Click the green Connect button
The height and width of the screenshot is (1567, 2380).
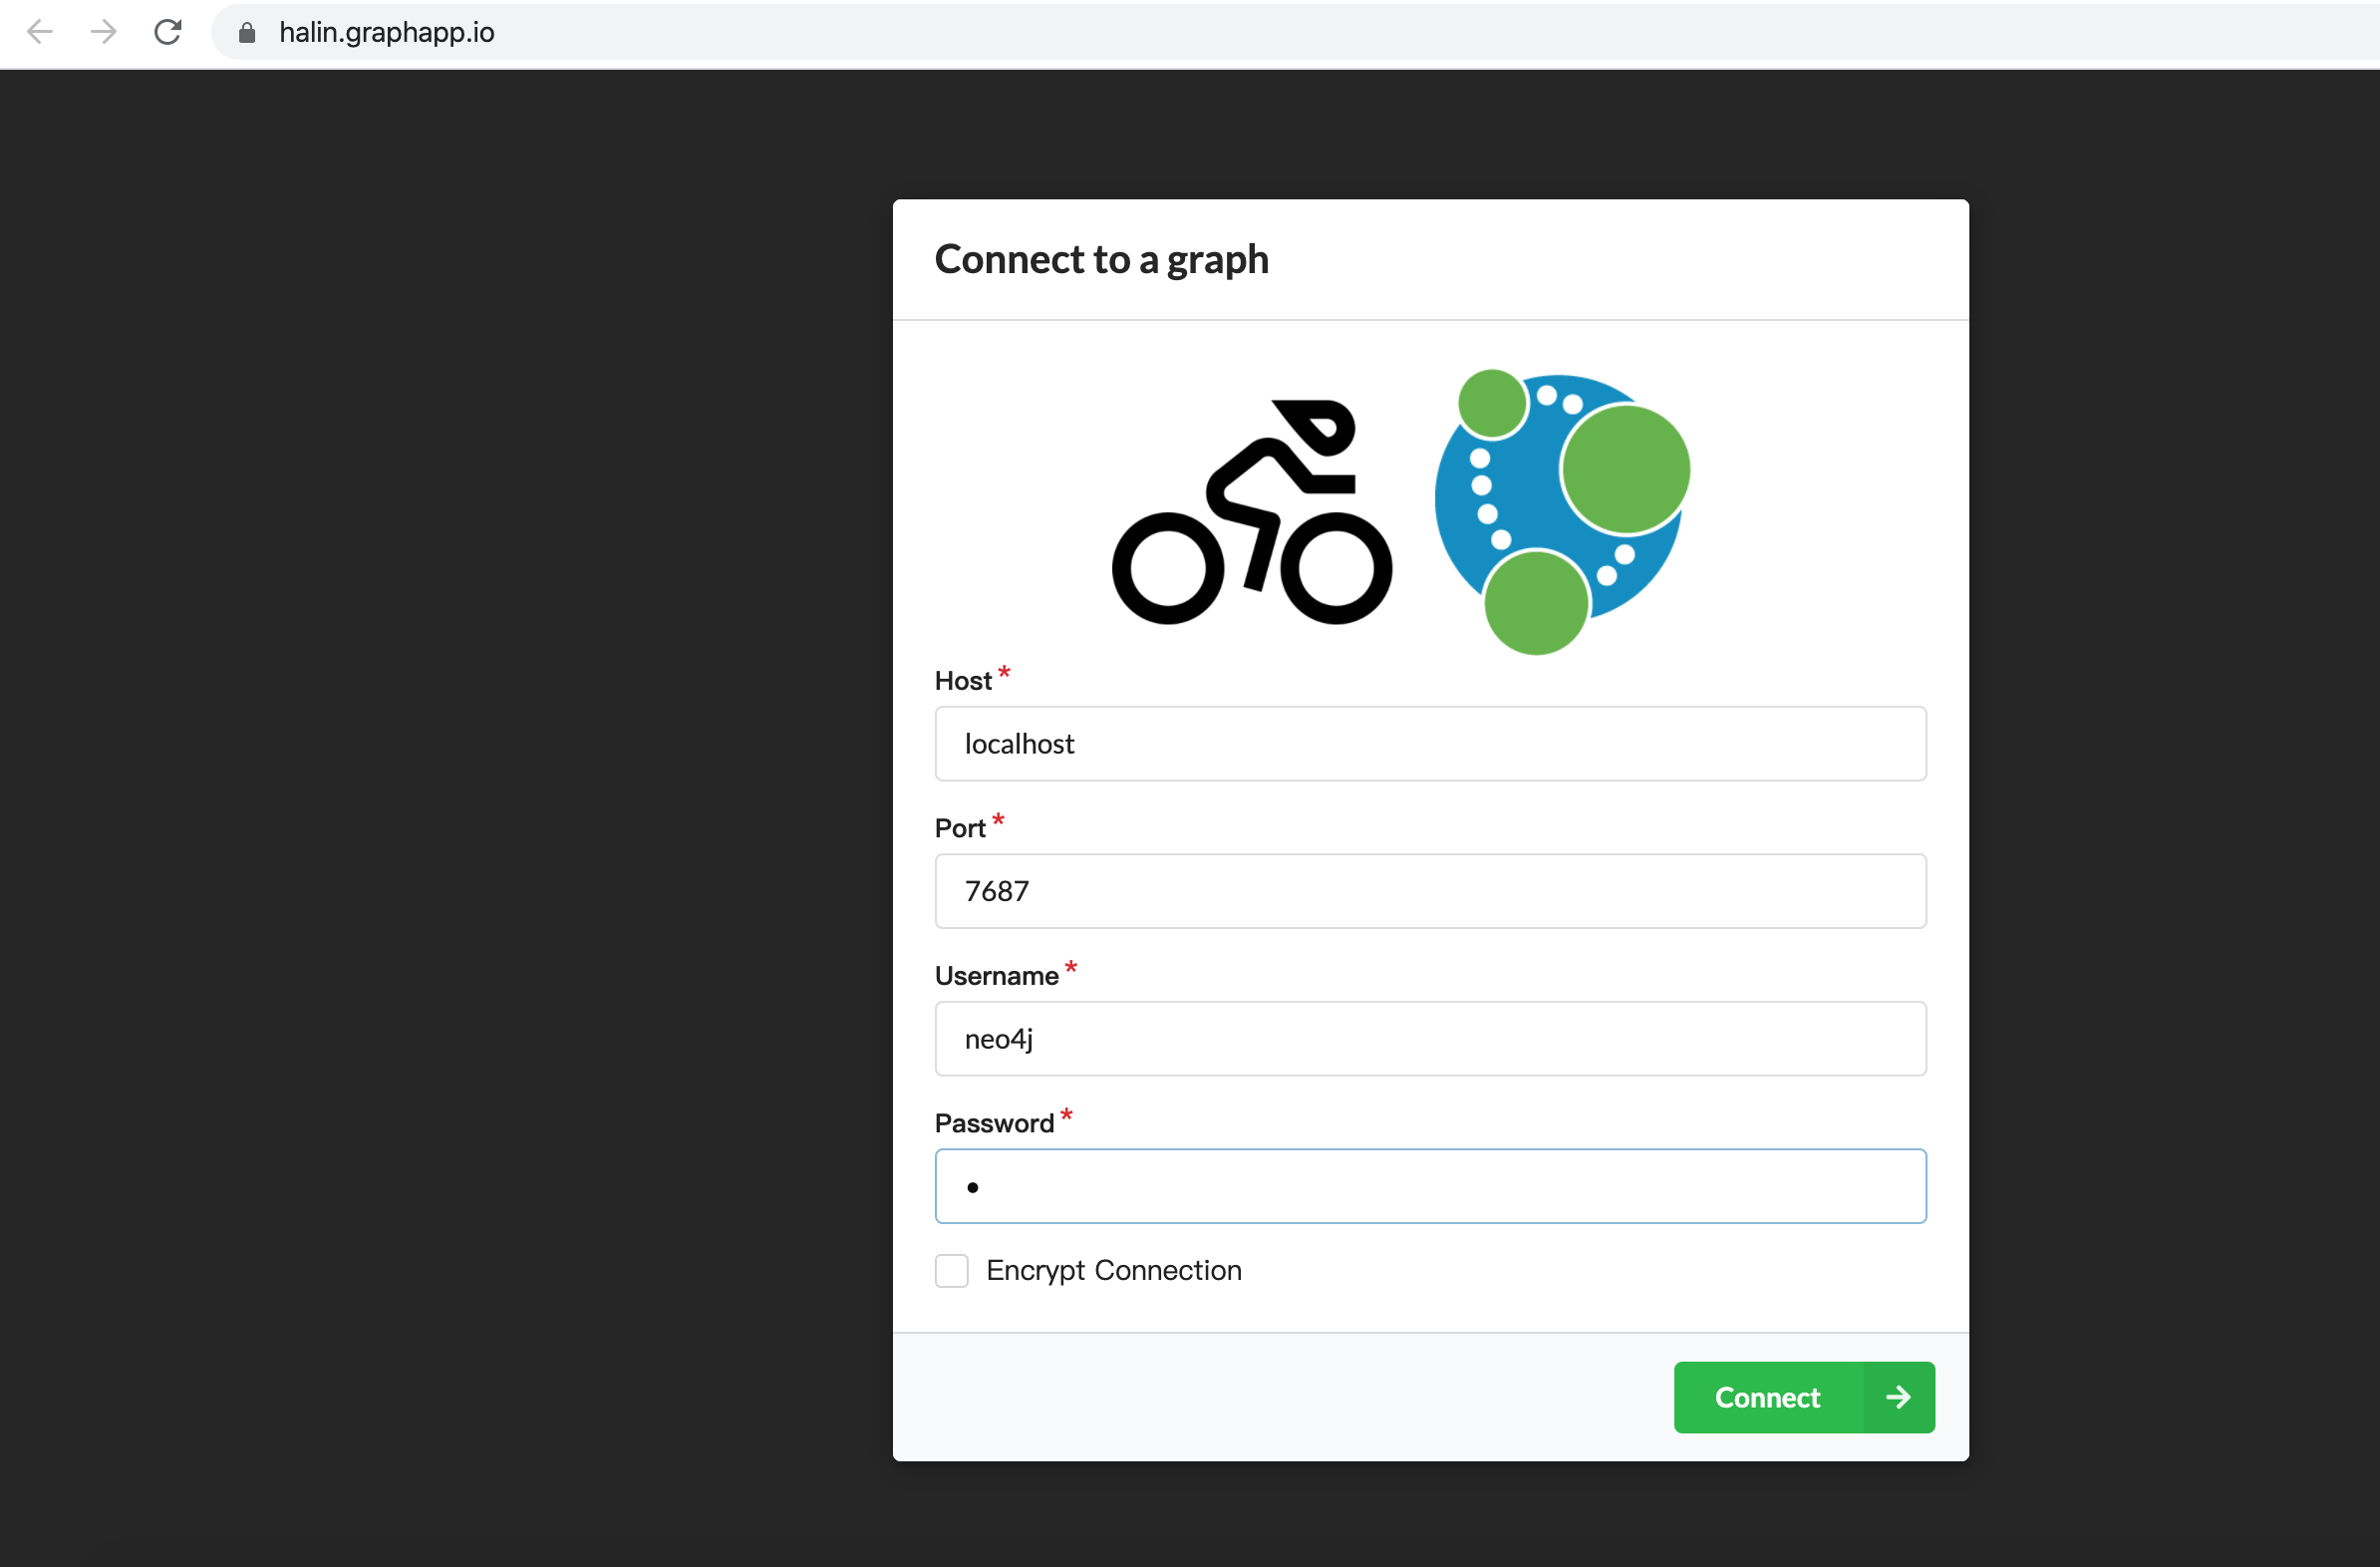[1804, 1397]
